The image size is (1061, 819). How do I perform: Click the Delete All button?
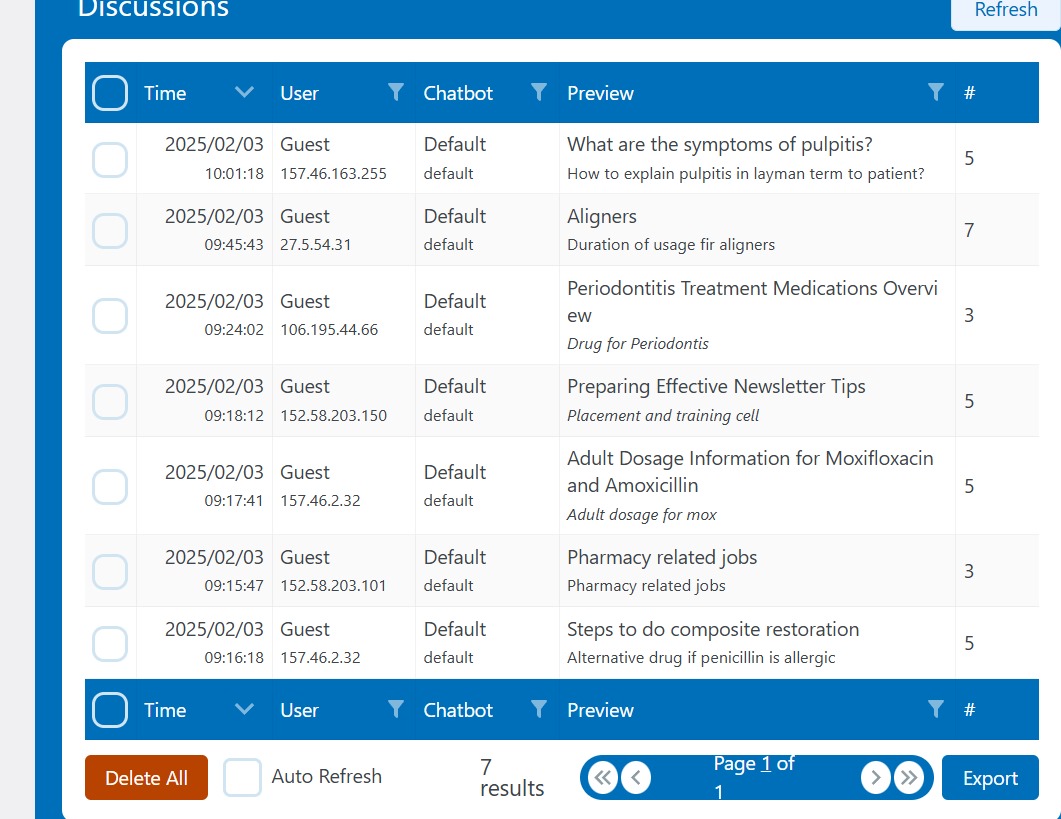point(146,778)
